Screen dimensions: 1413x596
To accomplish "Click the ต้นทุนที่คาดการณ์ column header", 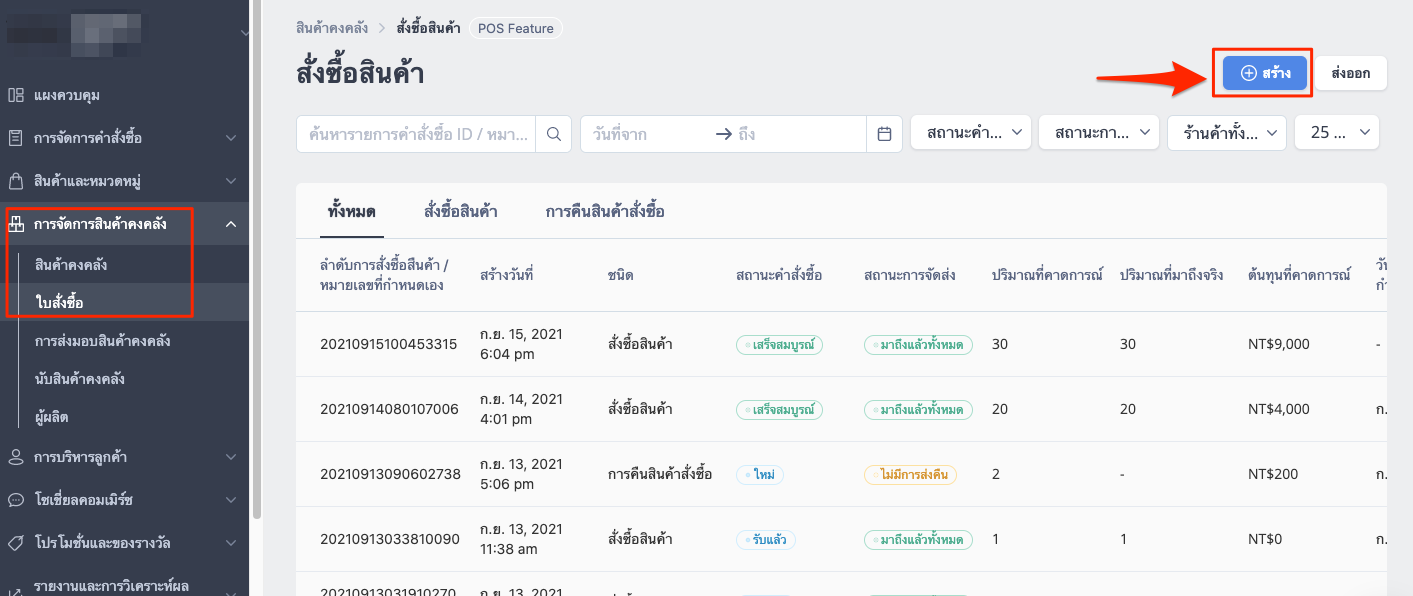I will coord(1299,274).
